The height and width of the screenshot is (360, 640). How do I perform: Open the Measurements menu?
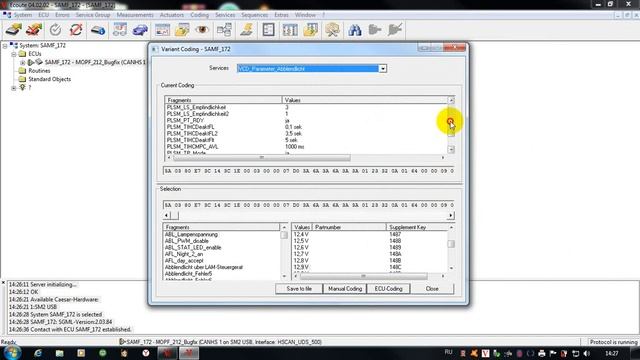pyautogui.click(x=135, y=15)
